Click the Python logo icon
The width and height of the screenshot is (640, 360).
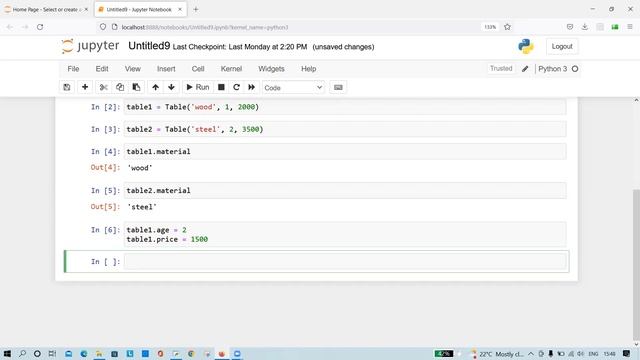click(x=526, y=47)
